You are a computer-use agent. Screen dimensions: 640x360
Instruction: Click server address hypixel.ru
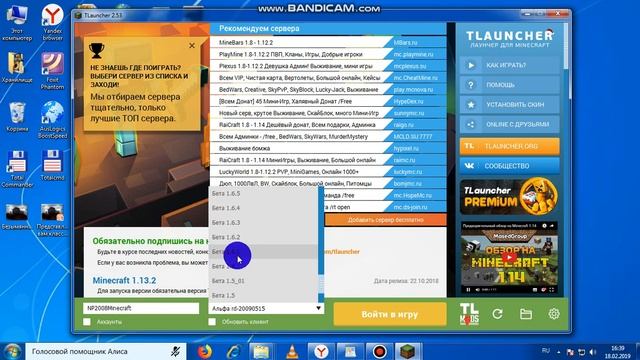point(406,149)
